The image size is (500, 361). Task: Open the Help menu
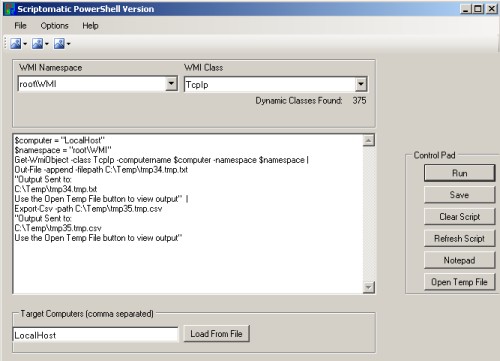tap(90, 26)
